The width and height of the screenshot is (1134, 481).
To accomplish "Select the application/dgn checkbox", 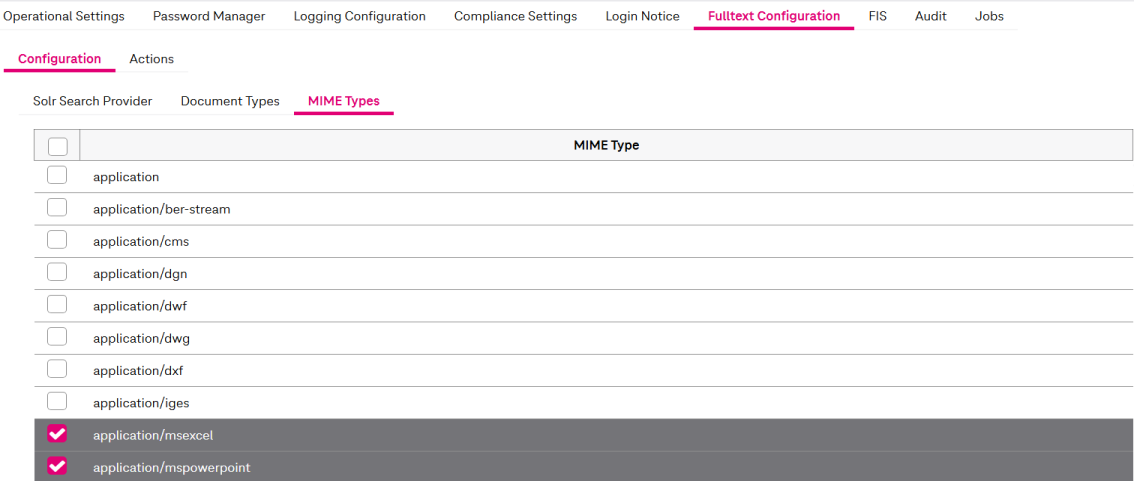I will (57, 273).
